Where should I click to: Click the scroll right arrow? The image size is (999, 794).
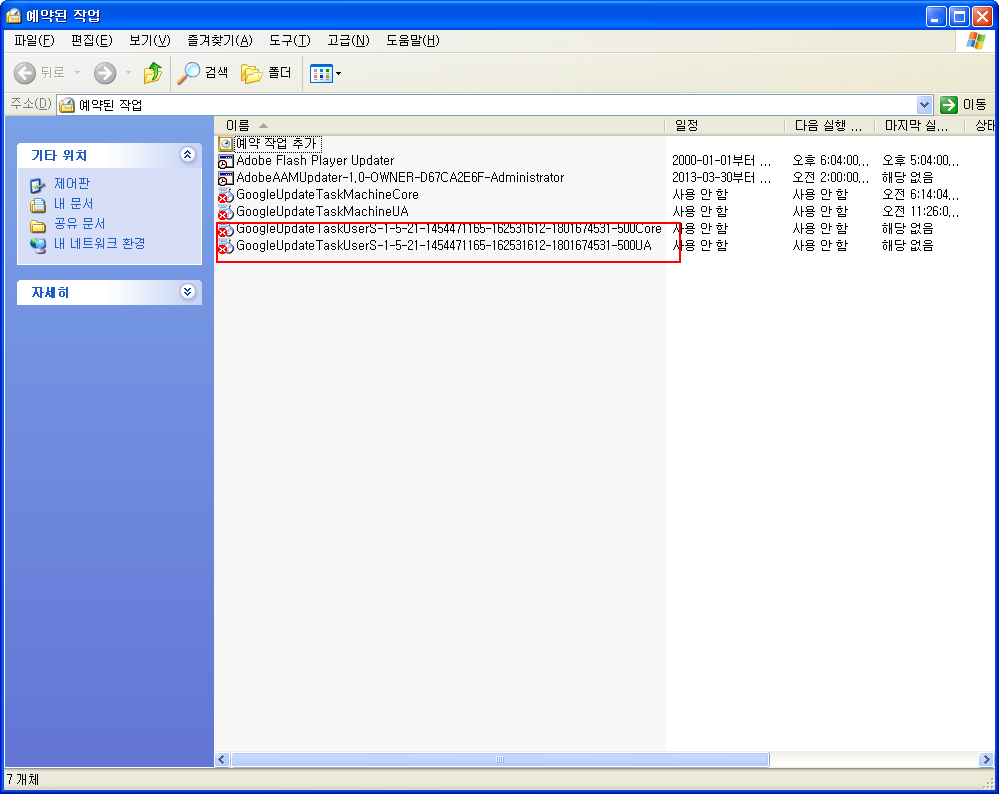[x=986, y=759]
